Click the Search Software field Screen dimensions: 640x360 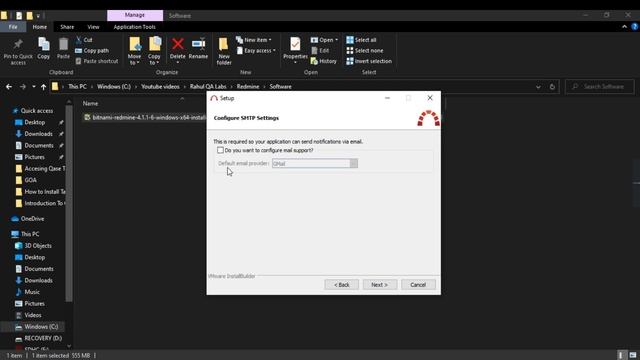[x=600, y=87]
